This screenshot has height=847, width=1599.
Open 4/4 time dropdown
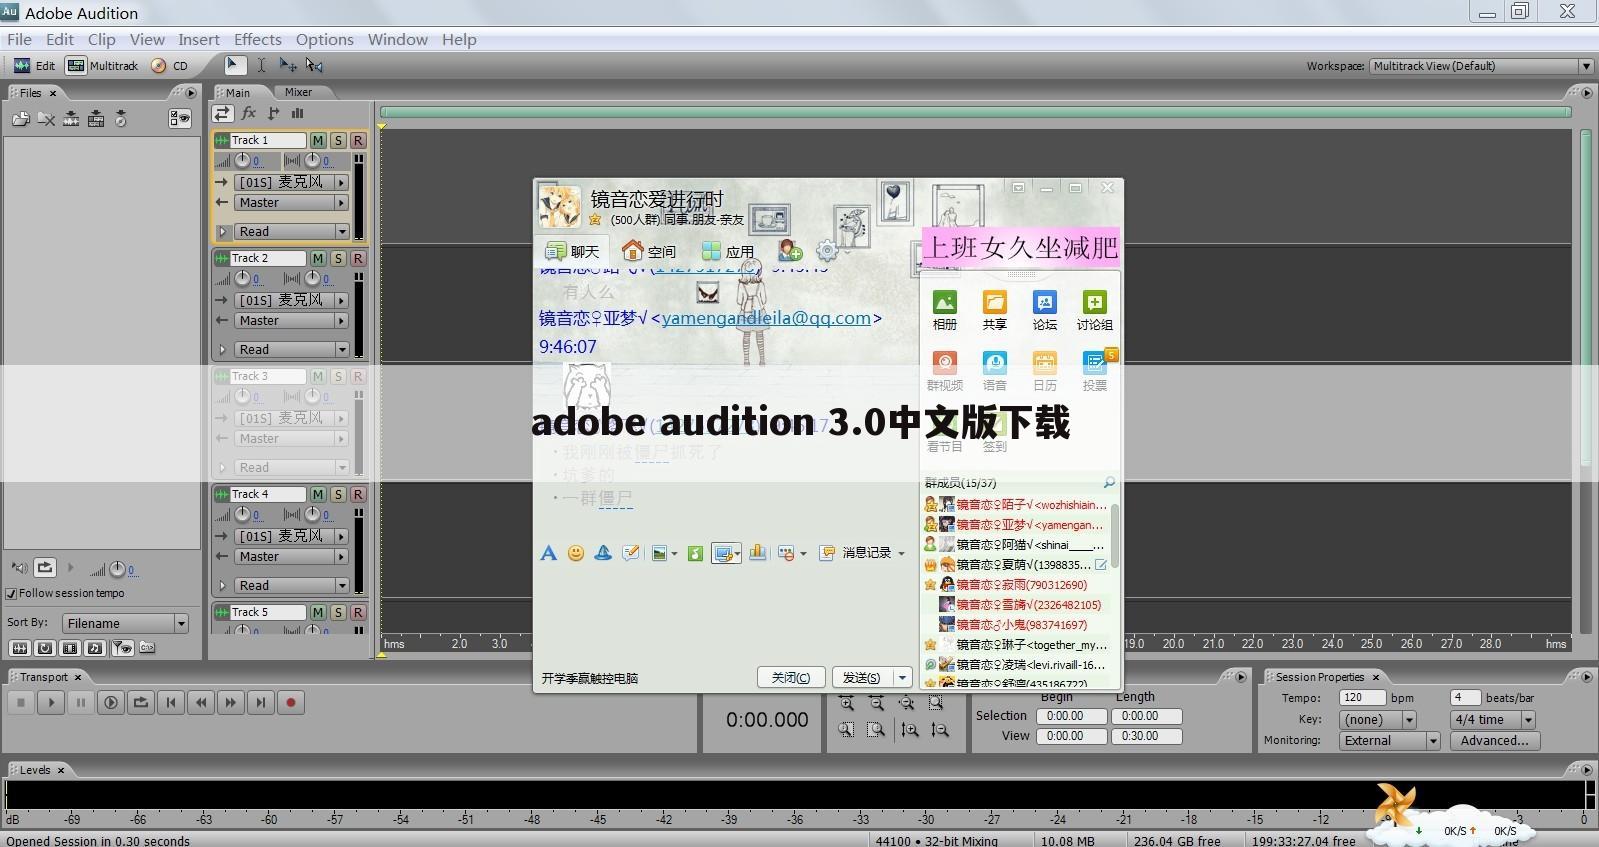coord(1493,719)
